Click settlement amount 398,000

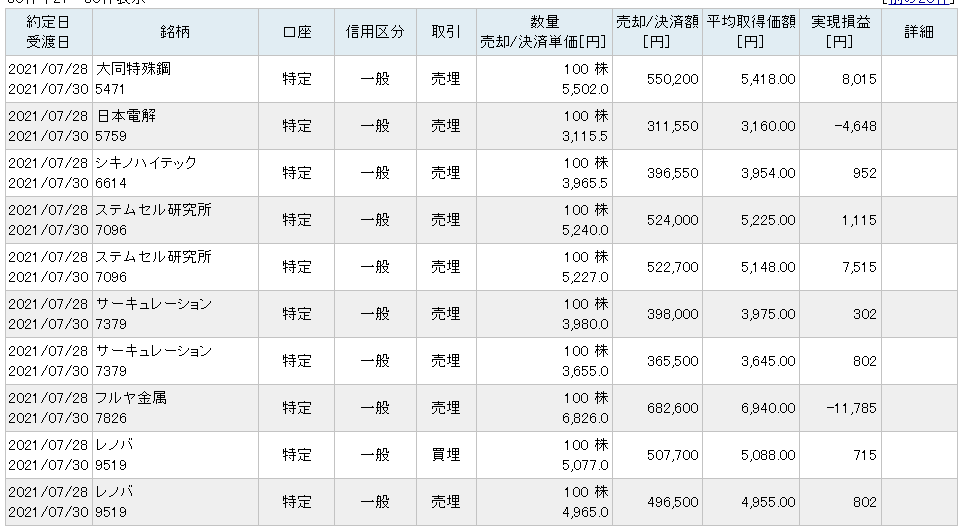click(672, 314)
